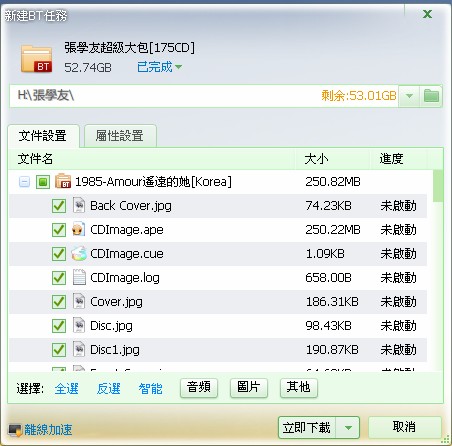Switch to the 屬性設置 tab
Image resolution: width=452 pixels, height=446 pixels.
pyautogui.click(x=120, y=136)
